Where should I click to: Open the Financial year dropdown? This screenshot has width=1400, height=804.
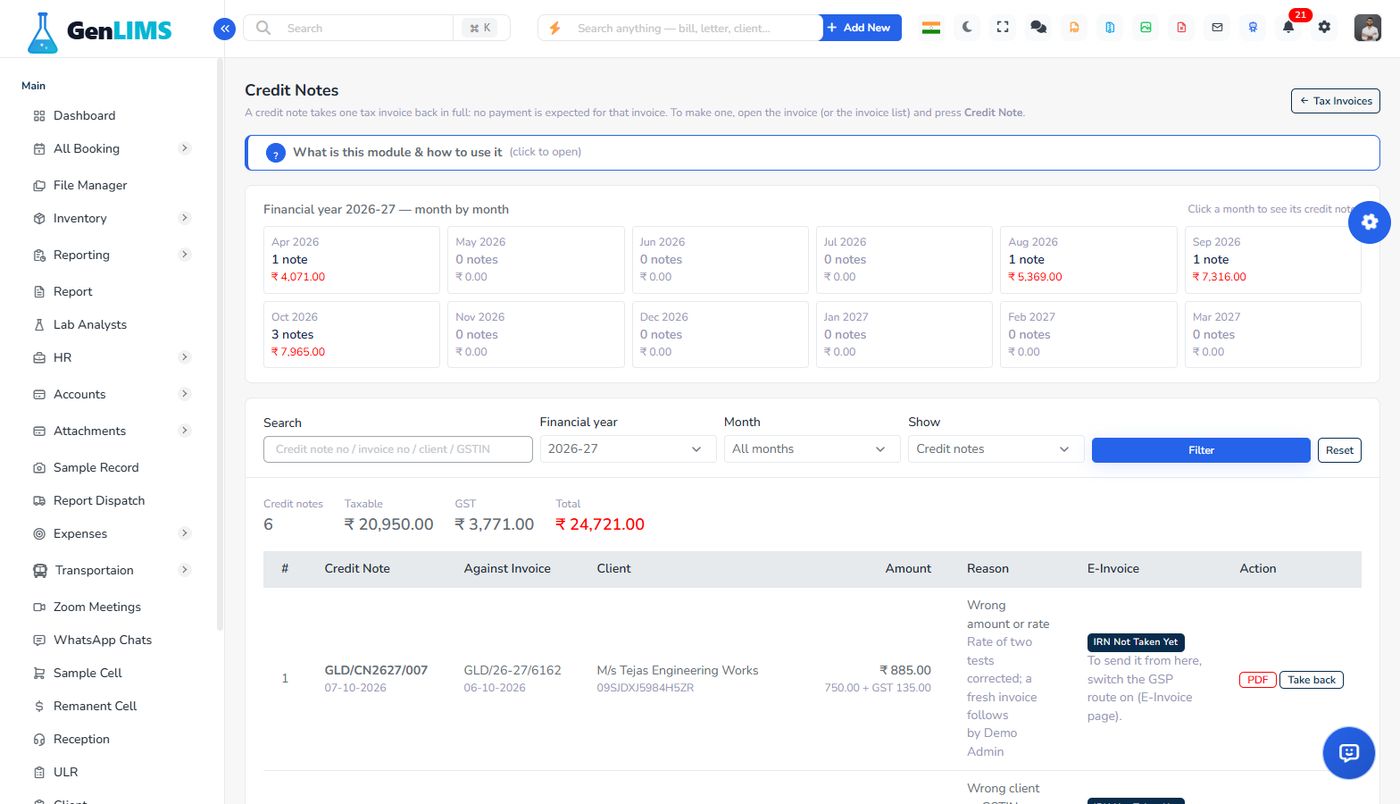(x=626, y=449)
